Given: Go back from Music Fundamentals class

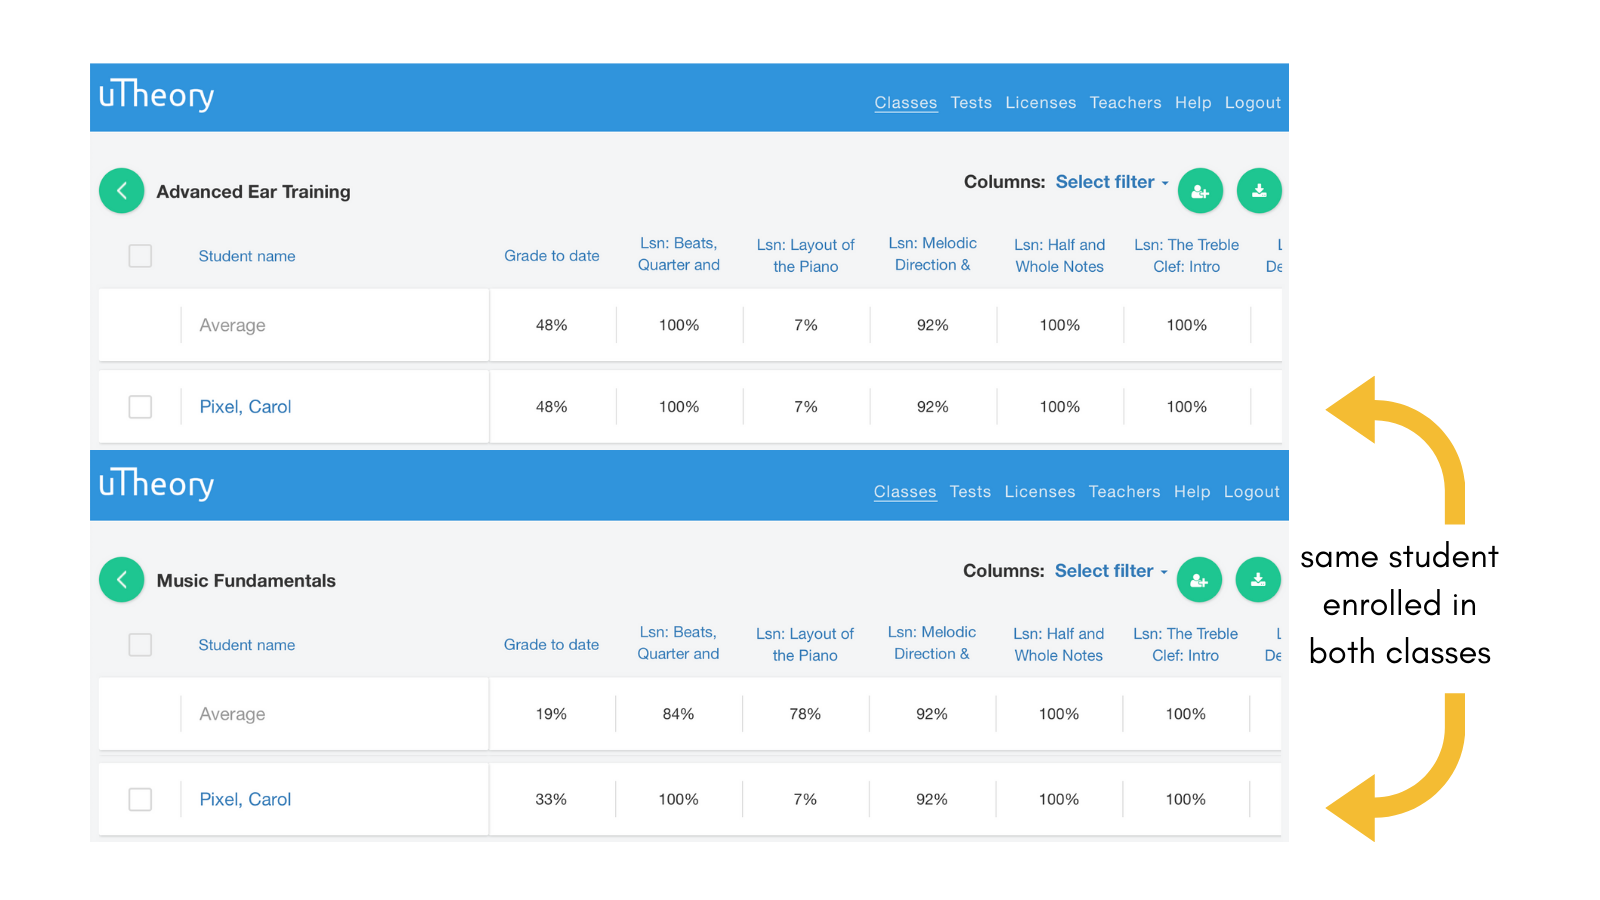Looking at the screenshot, I should [122, 580].
